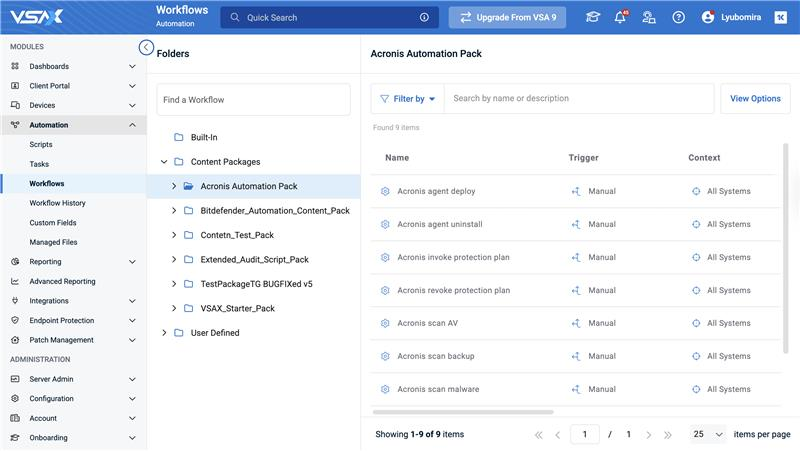The height and width of the screenshot is (451, 800).
Task: Click the current page number box
Action: [x=585, y=434]
